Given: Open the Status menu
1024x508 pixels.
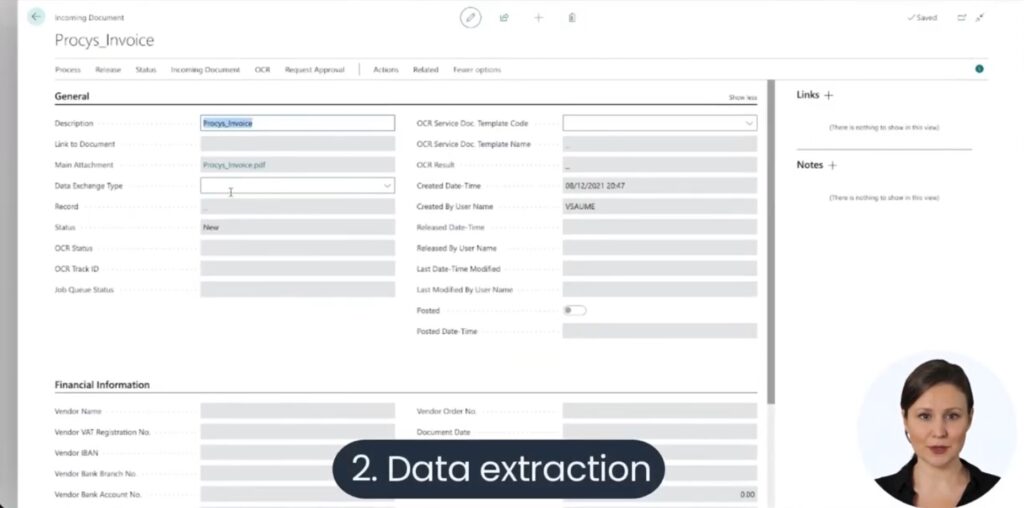Looking at the screenshot, I should [146, 69].
